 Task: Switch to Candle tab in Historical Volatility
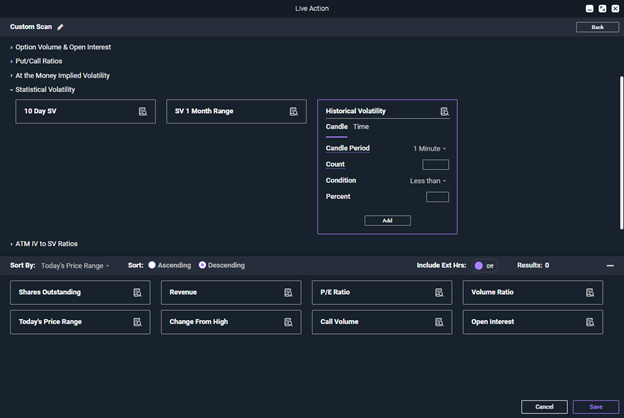pyautogui.click(x=337, y=127)
